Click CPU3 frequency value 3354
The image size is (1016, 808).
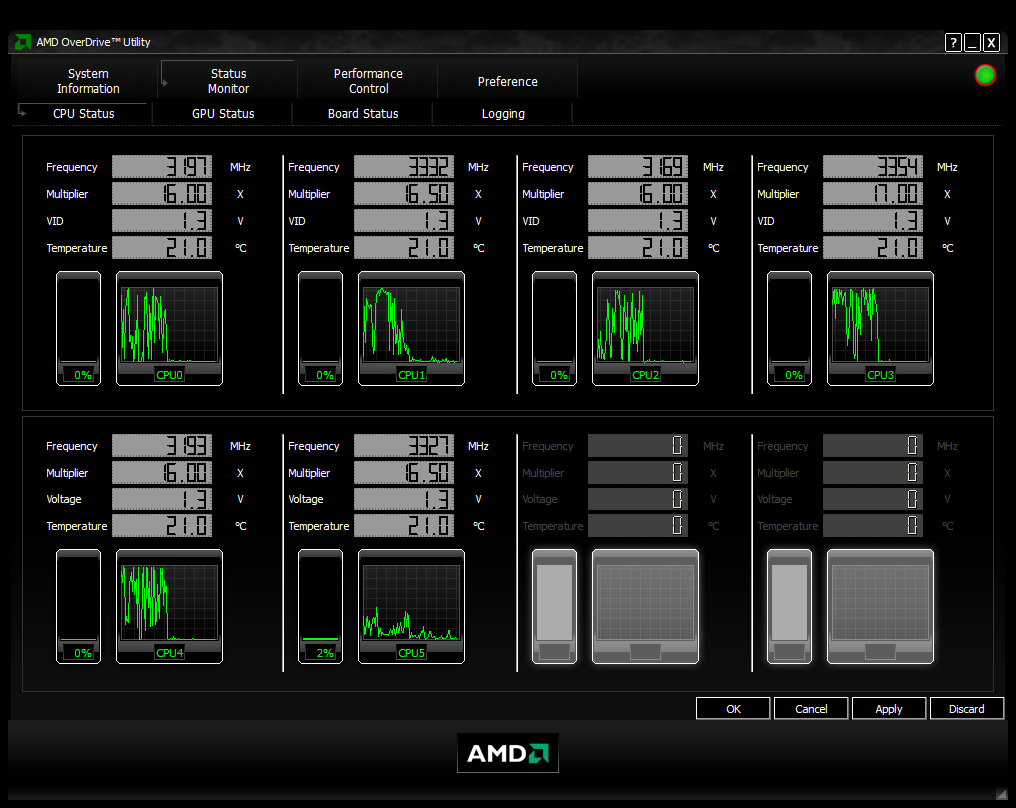(873, 167)
